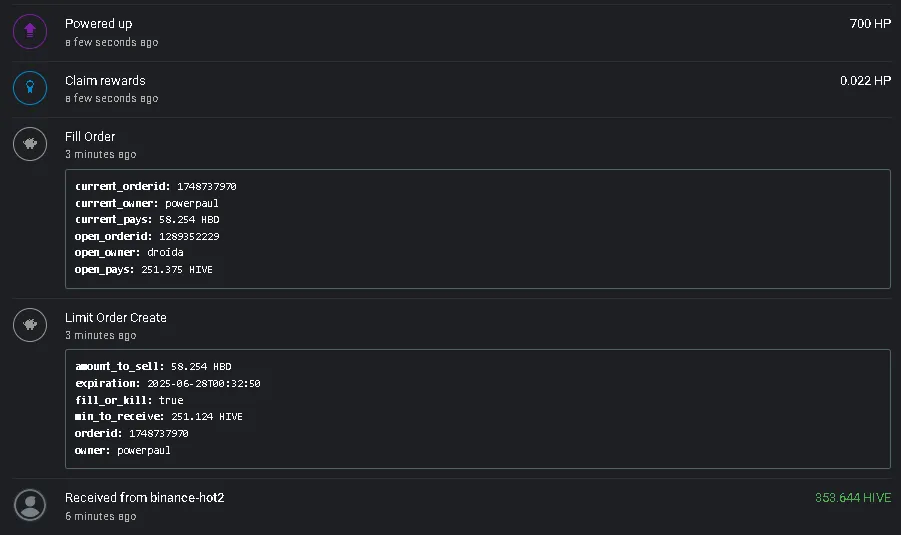
Task: Click the 700 HP amount
Action: click(x=870, y=24)
